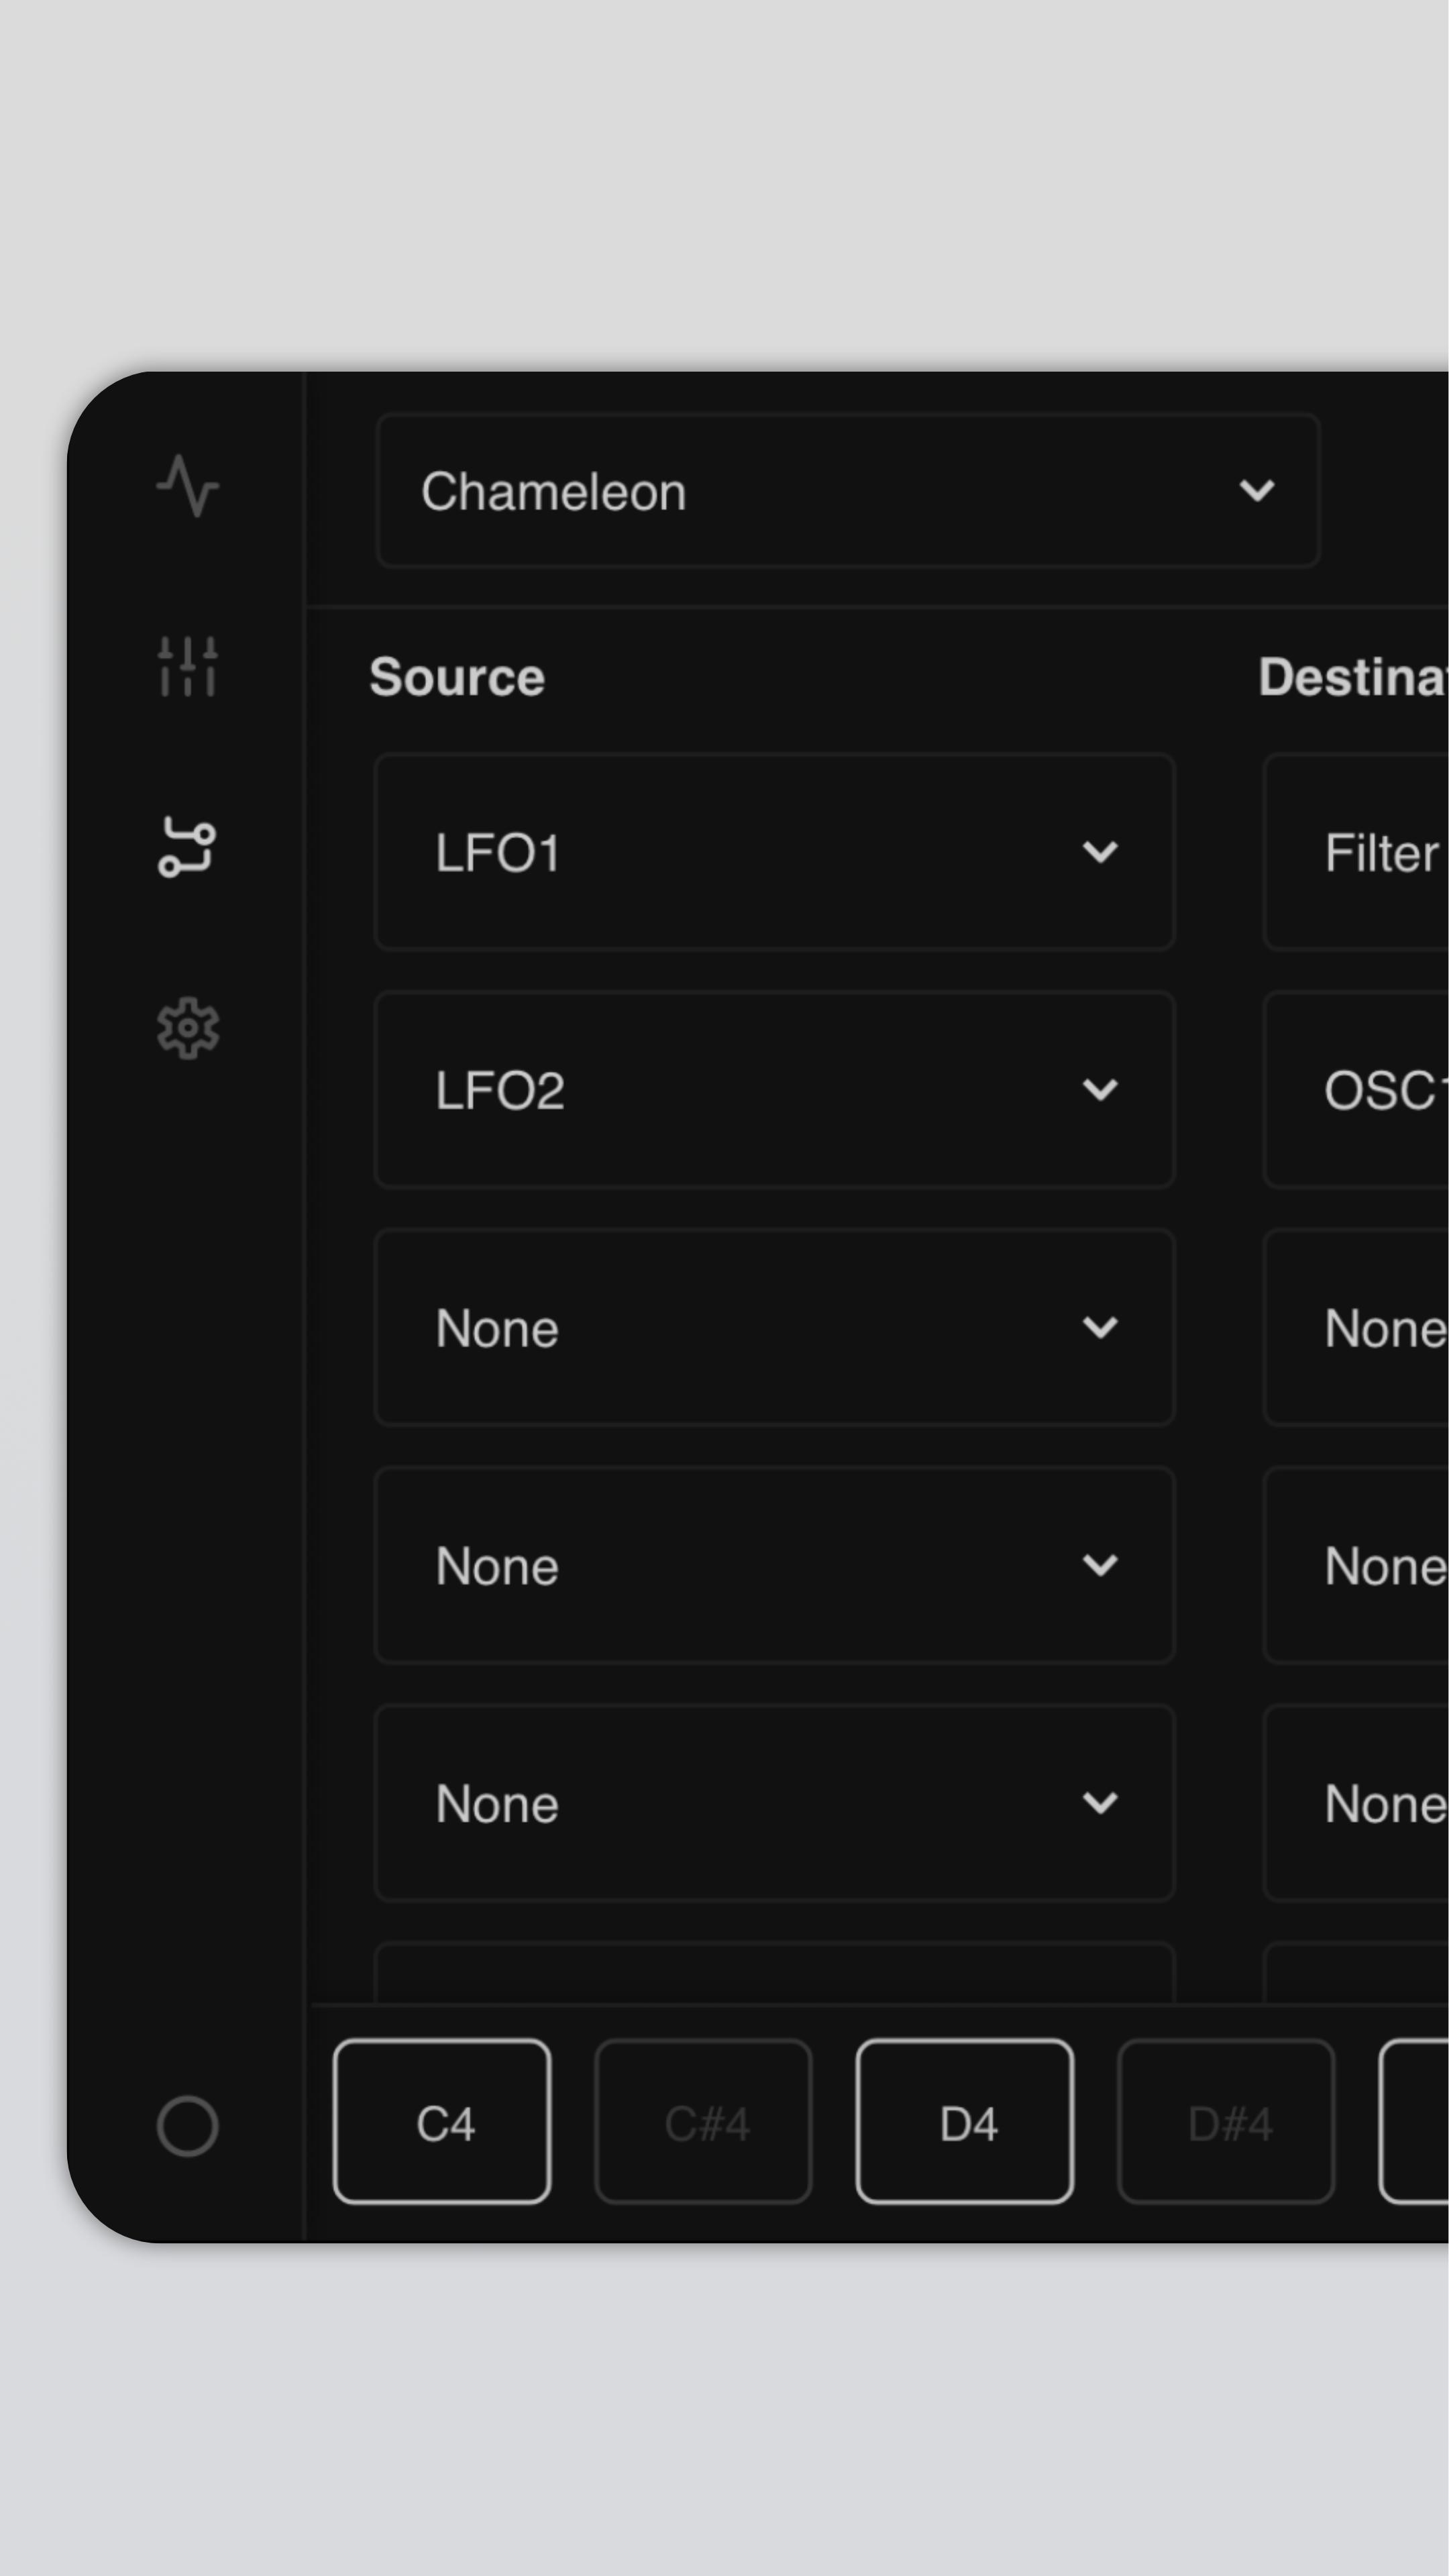Click the chevron arrow in LFO1 row
The height and width of the screenshot is (2576, 1449).
point(1100,853)
